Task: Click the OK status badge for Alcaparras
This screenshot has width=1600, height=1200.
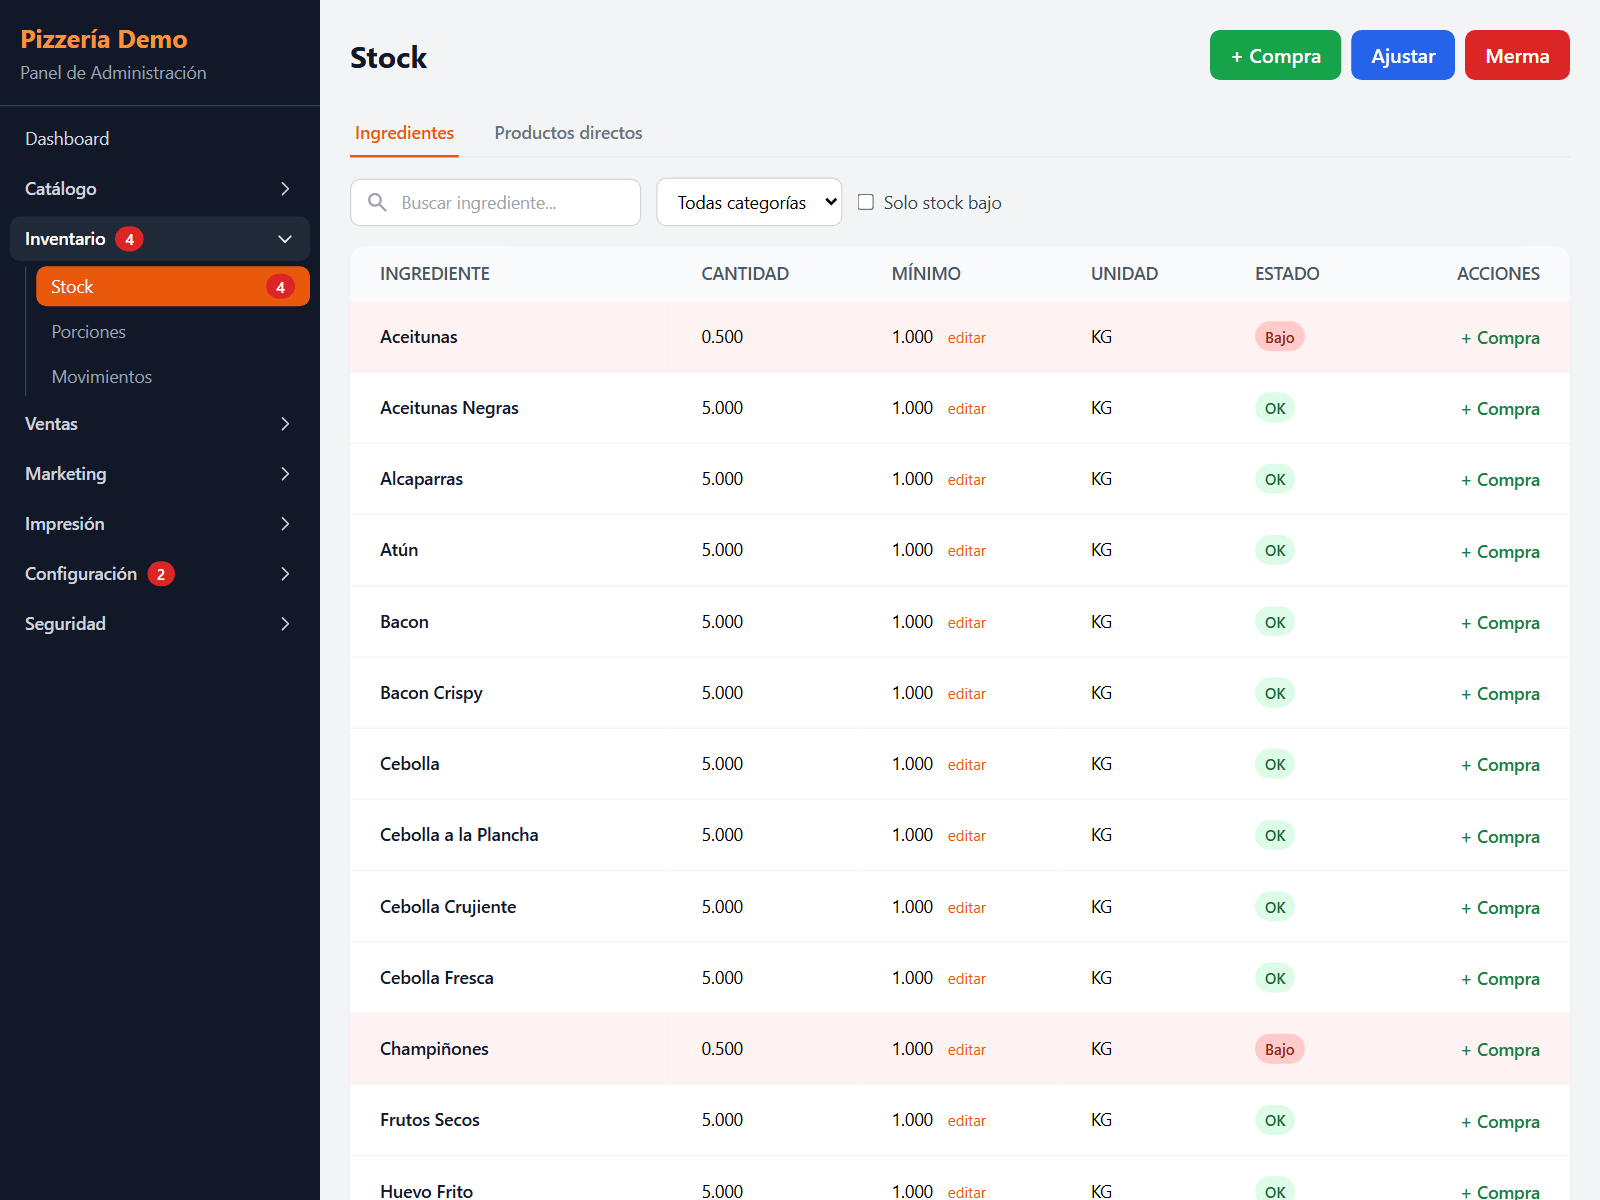Action: click(x=1275, y=479)
